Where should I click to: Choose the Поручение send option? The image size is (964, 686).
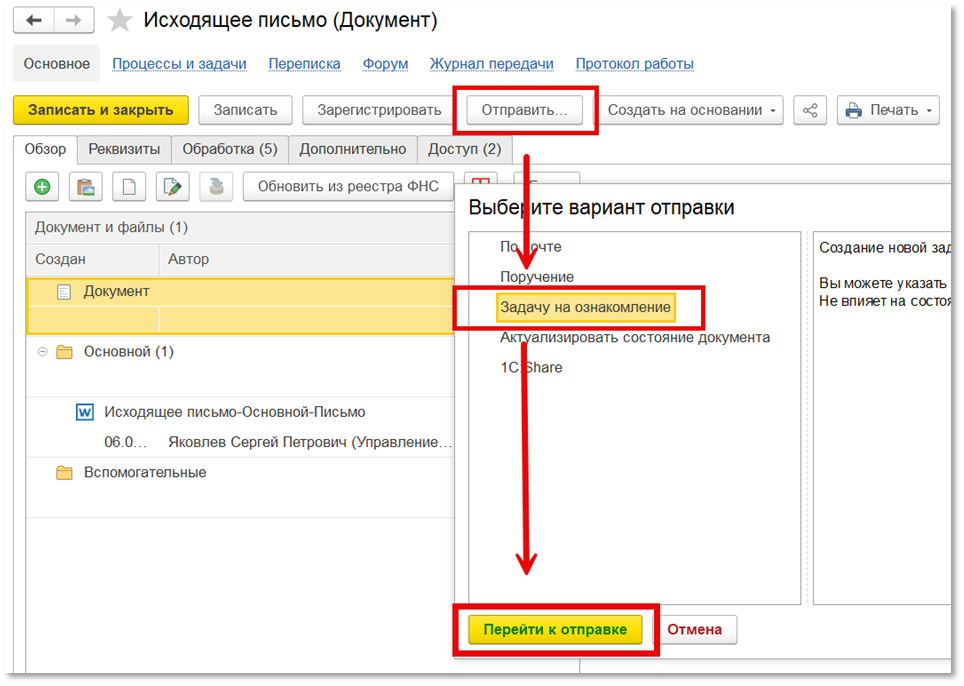point(537,277)
